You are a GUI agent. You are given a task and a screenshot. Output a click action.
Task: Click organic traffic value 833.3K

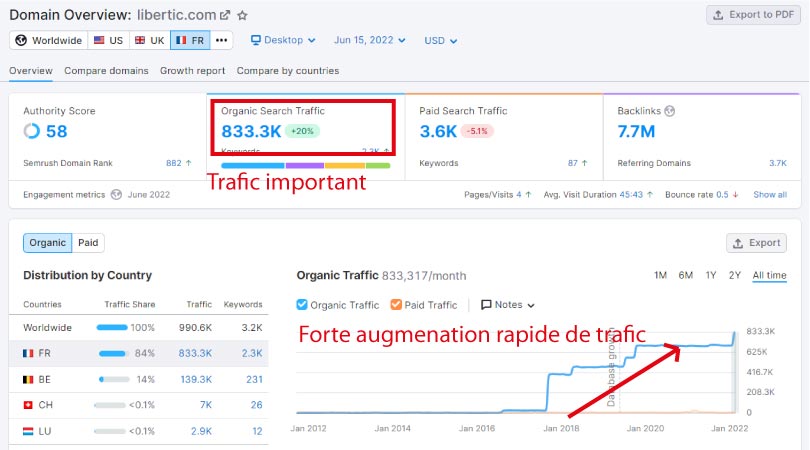click(x=251, y=132)
